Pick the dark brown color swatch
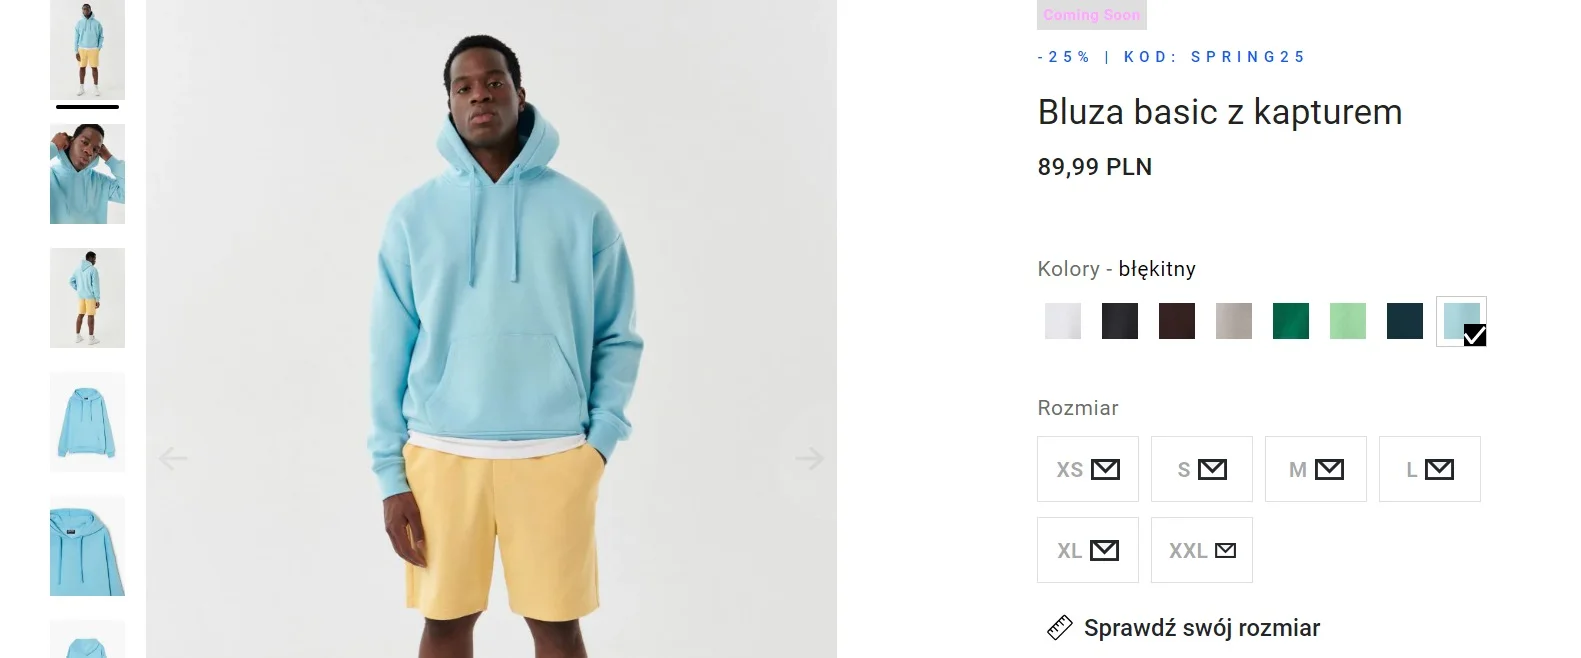The width and height of the screenshot is (1581, 658). pyautogui.click(x=1177, y=321)
